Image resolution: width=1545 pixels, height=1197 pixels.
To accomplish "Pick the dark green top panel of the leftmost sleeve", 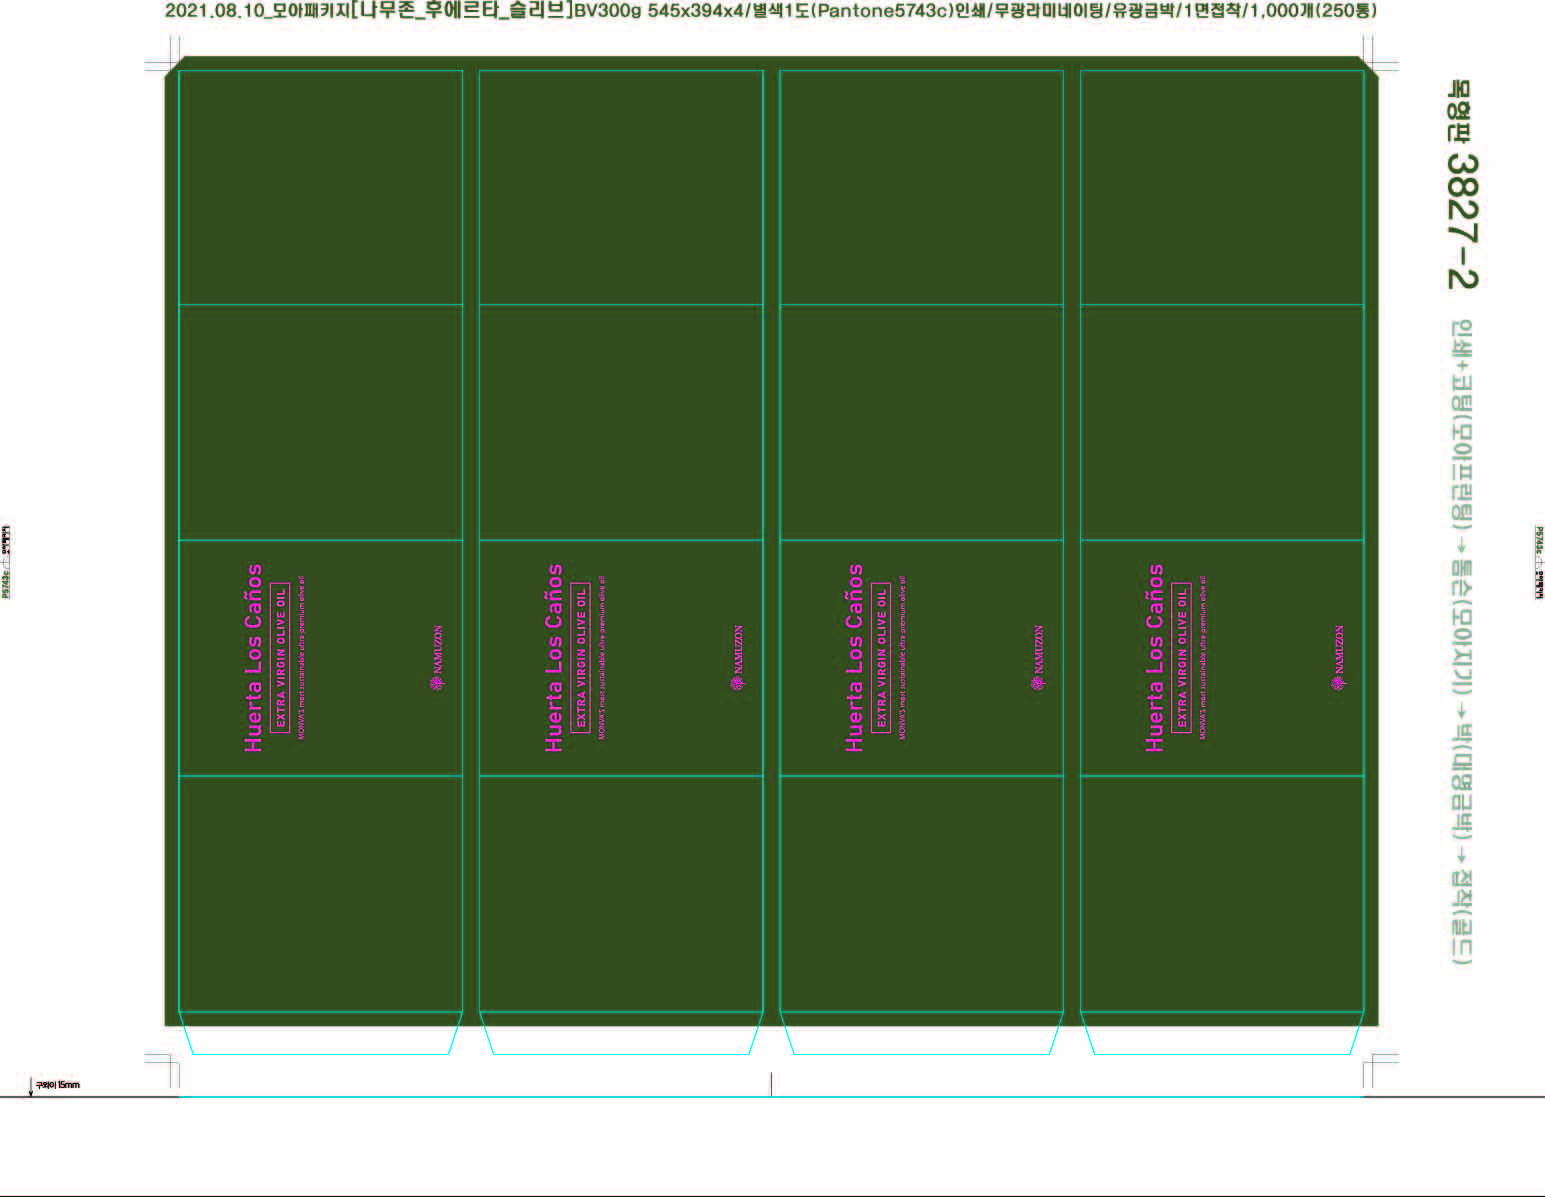I will click(x=320, y=187).
